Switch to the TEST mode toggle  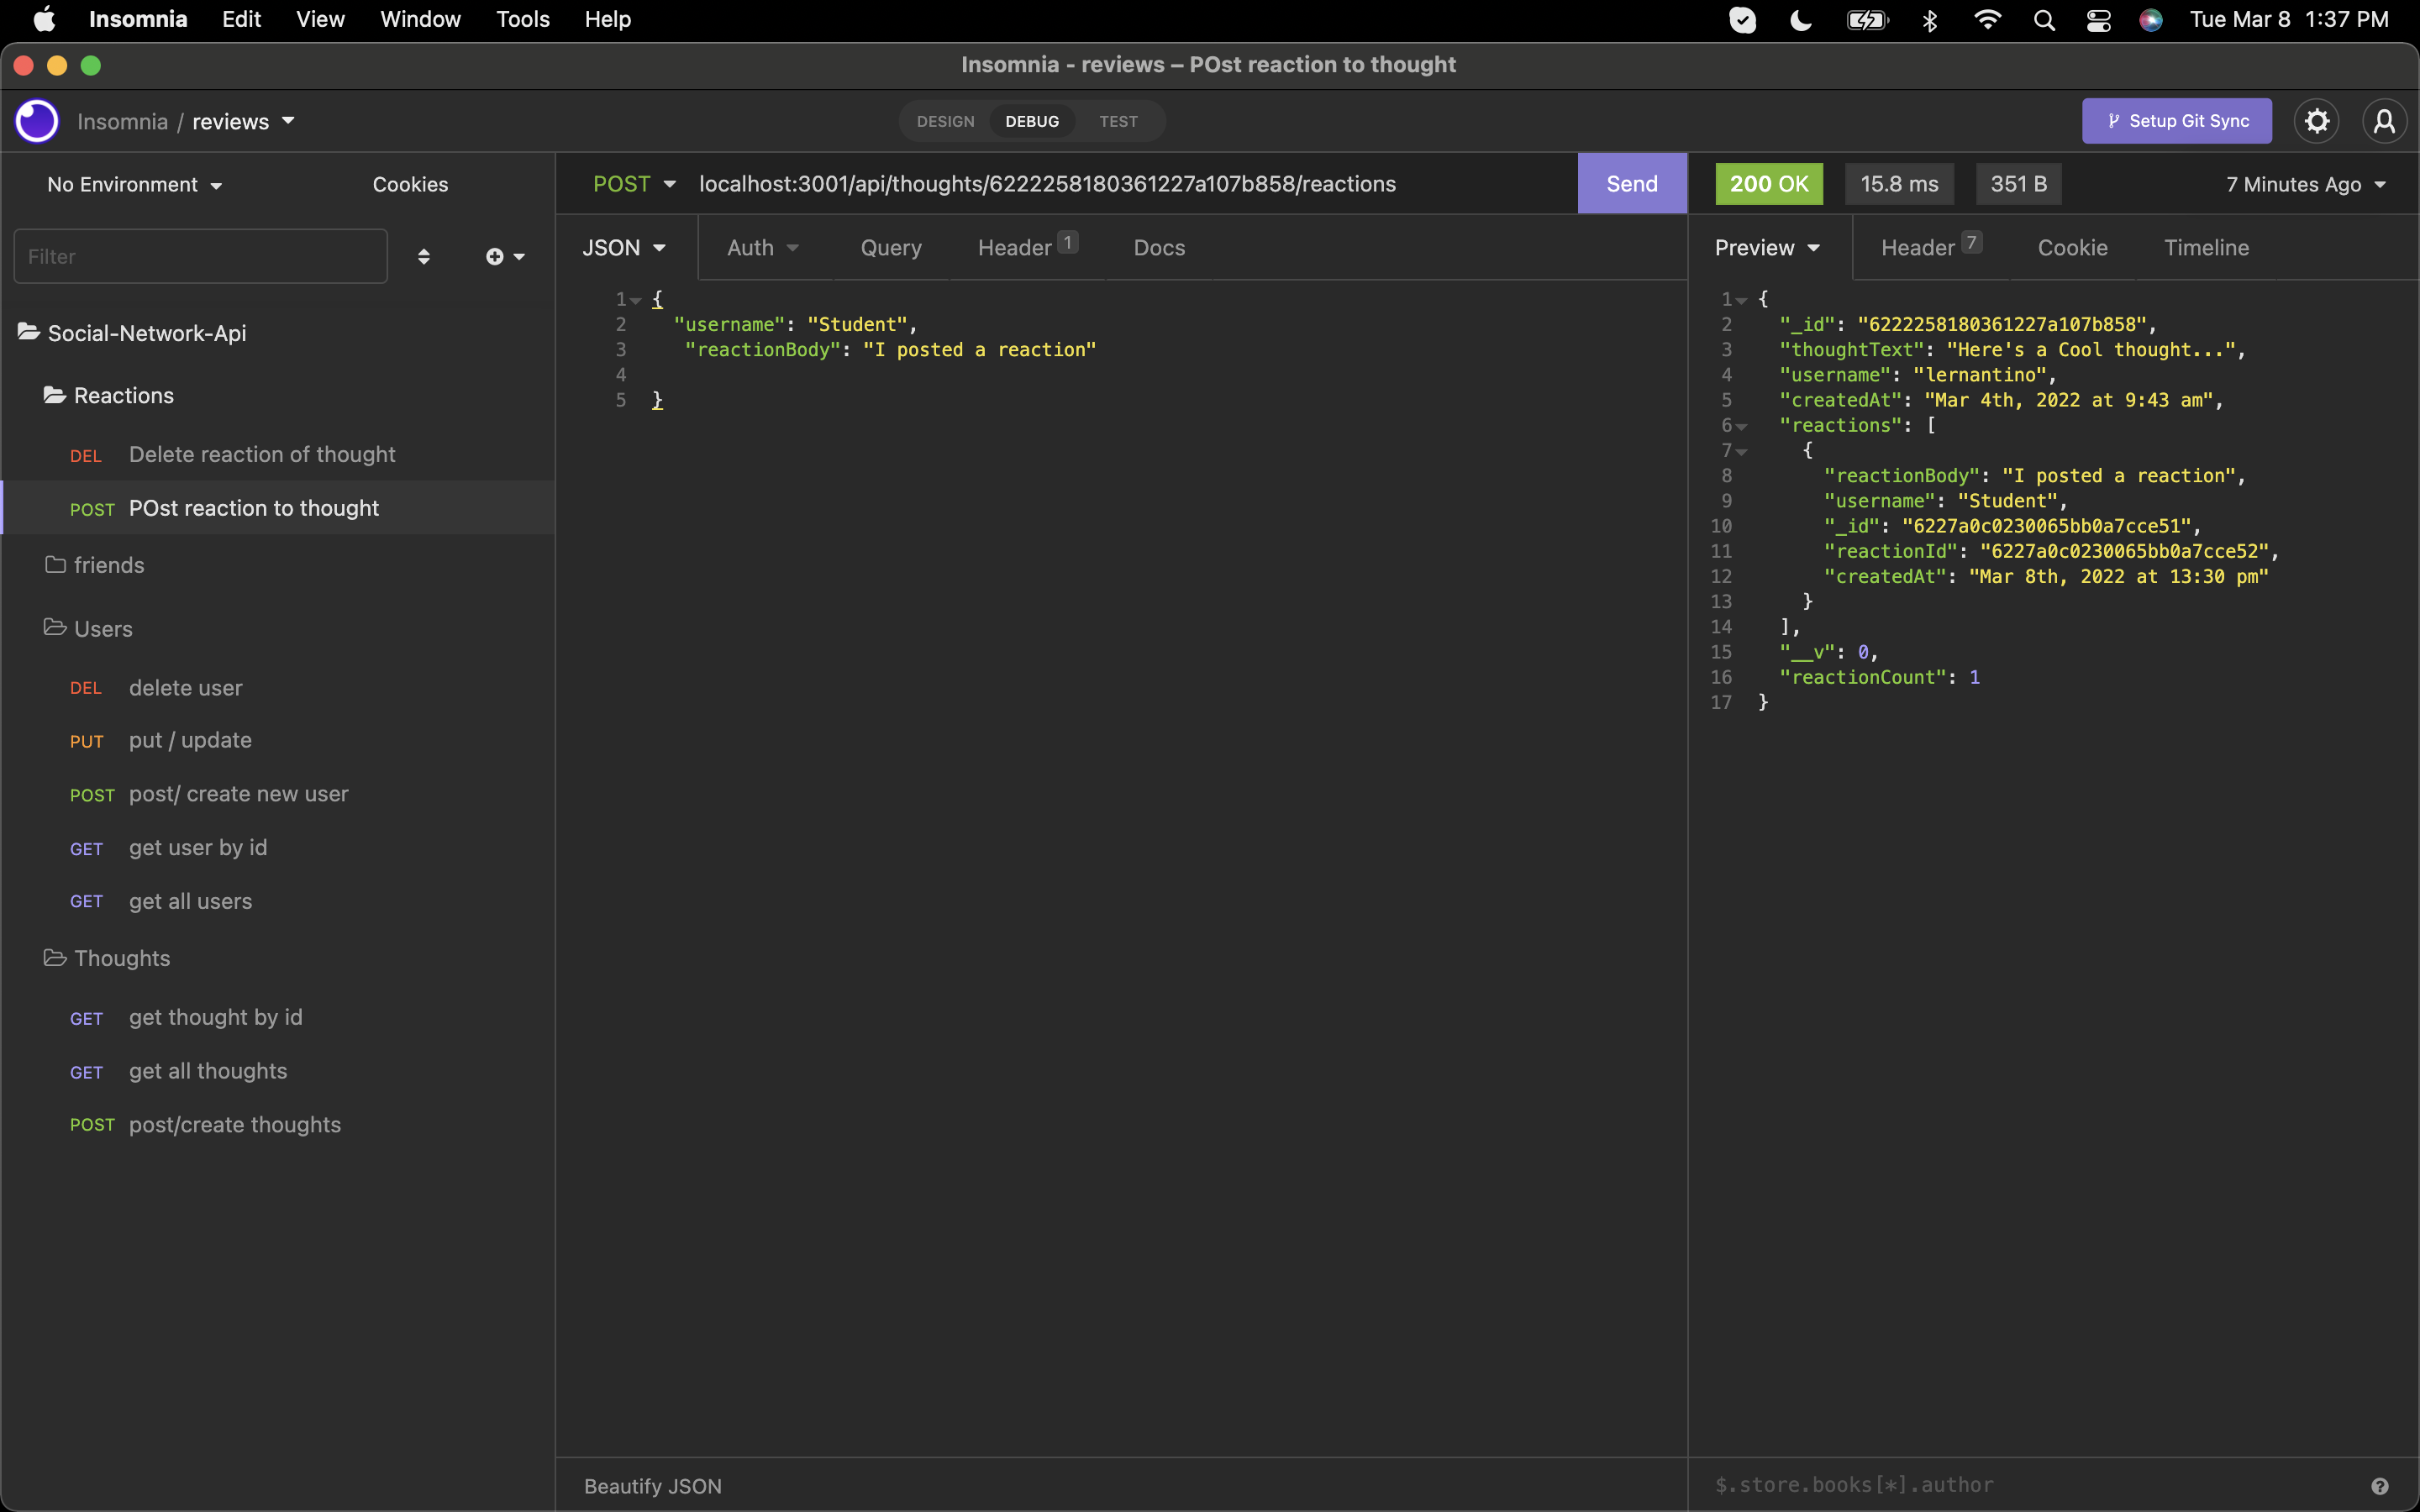(x=1119, y=121)
